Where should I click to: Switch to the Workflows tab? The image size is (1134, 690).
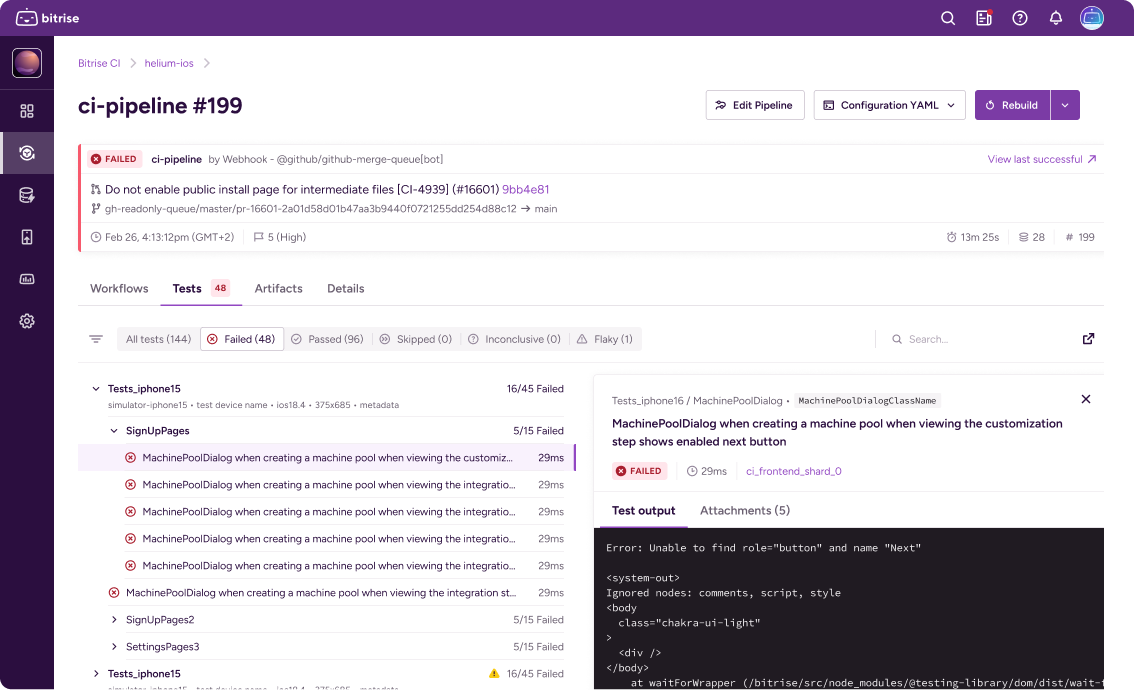tap(119, 288)
